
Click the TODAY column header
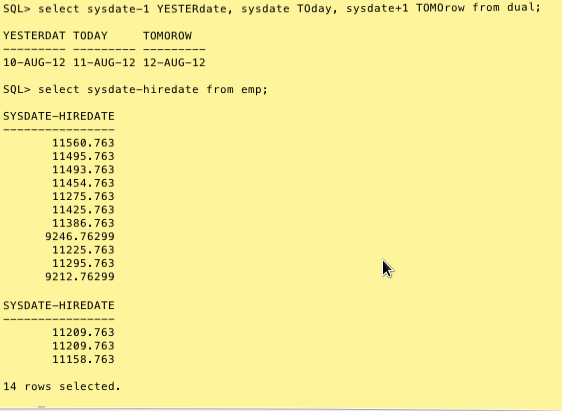90,35
